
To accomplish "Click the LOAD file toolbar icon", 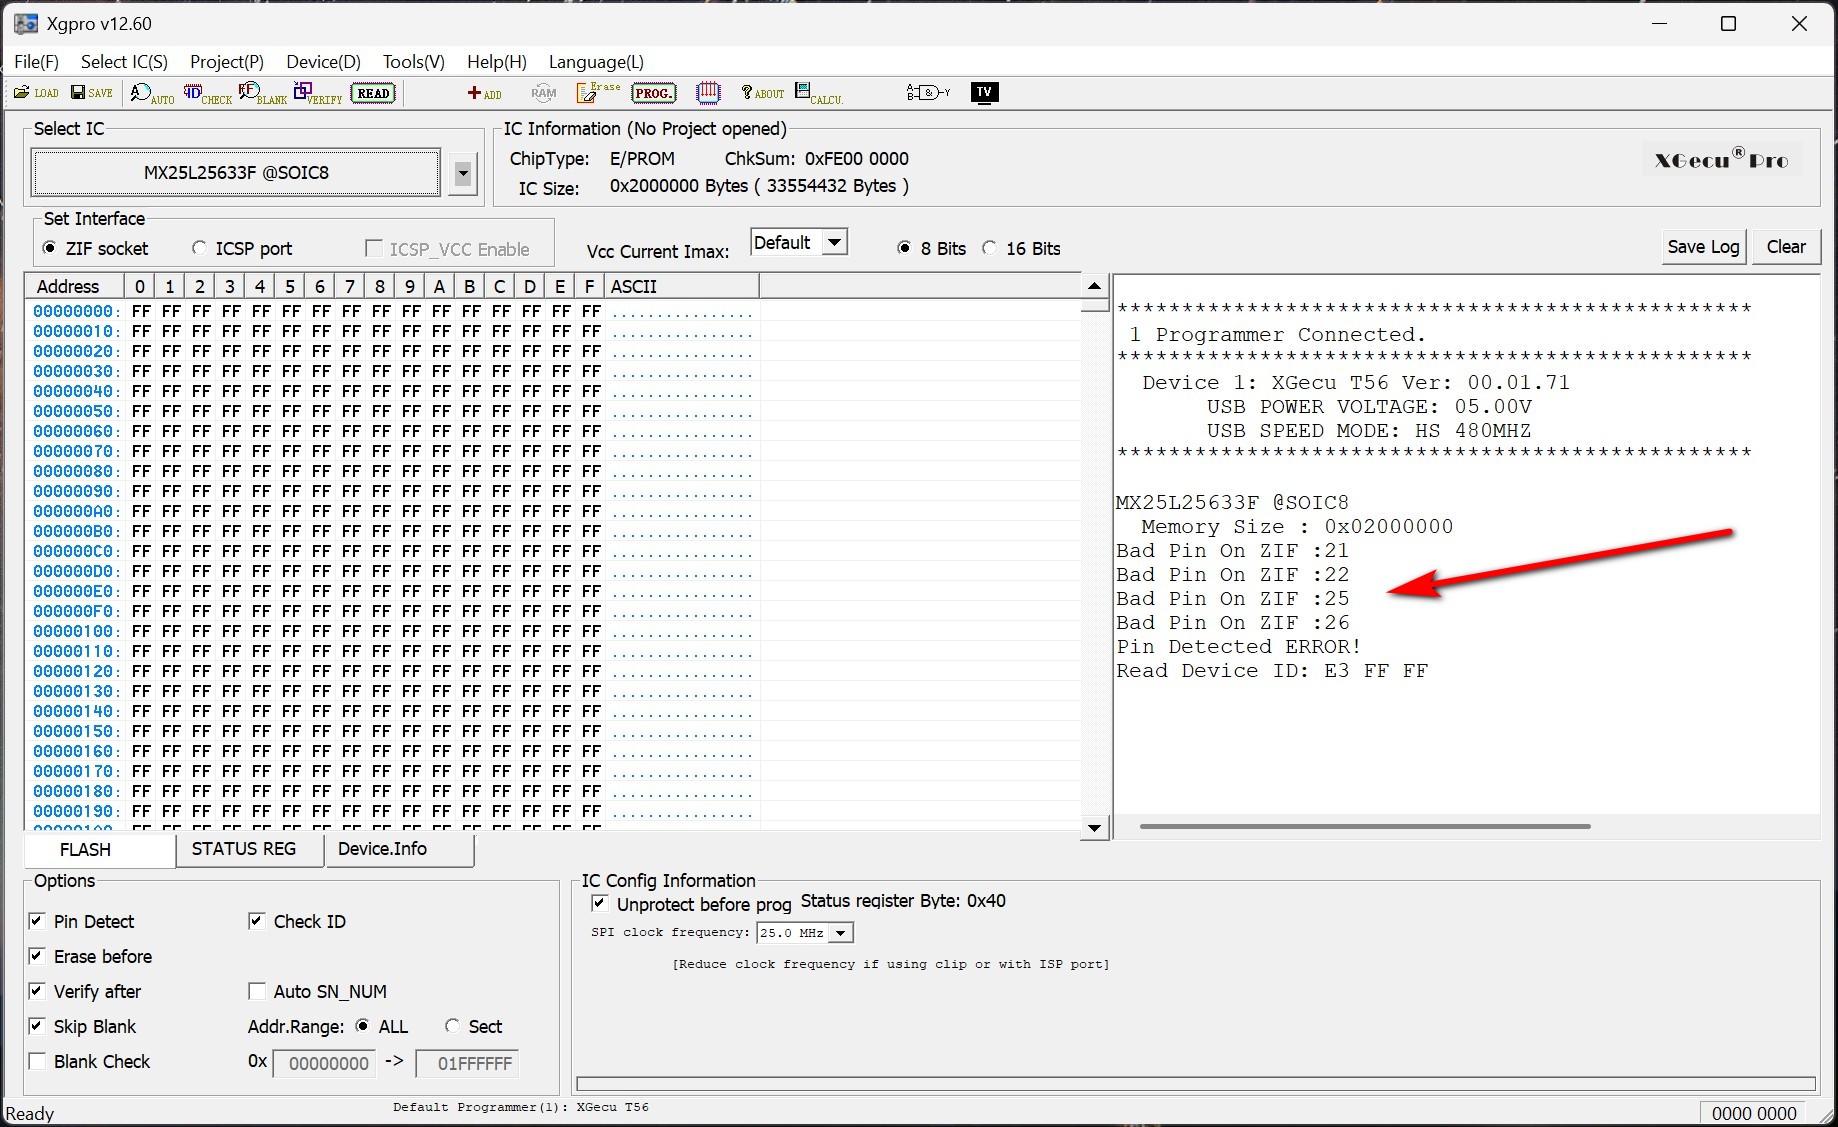I will coord(35,93).
